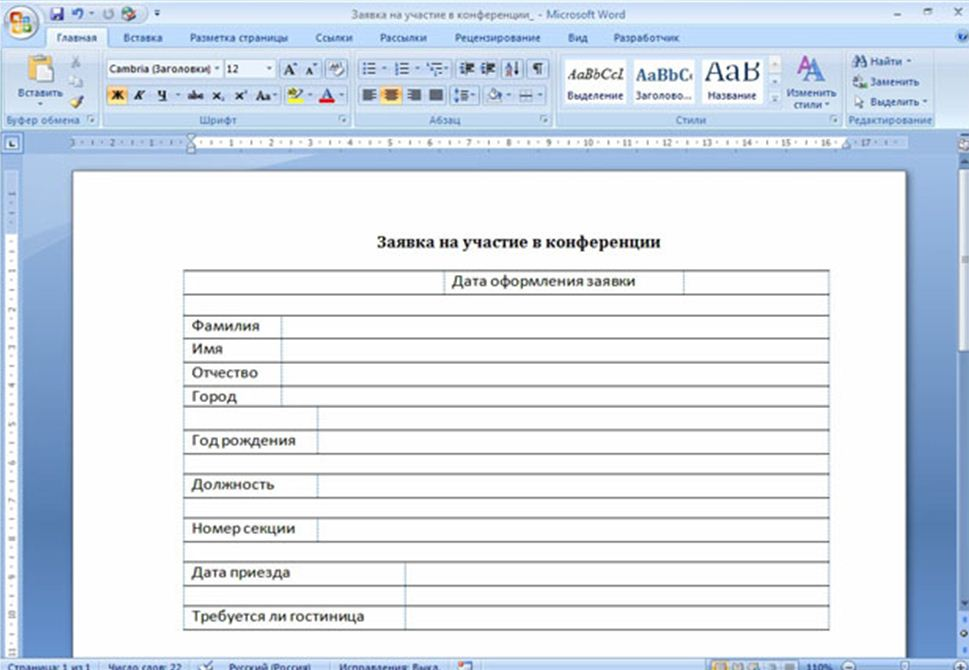Image resolution: width=969 pixels, height=670 pixels.
Task: Open the Выделить dropdown in Редактирование
Action: [891, 101]
